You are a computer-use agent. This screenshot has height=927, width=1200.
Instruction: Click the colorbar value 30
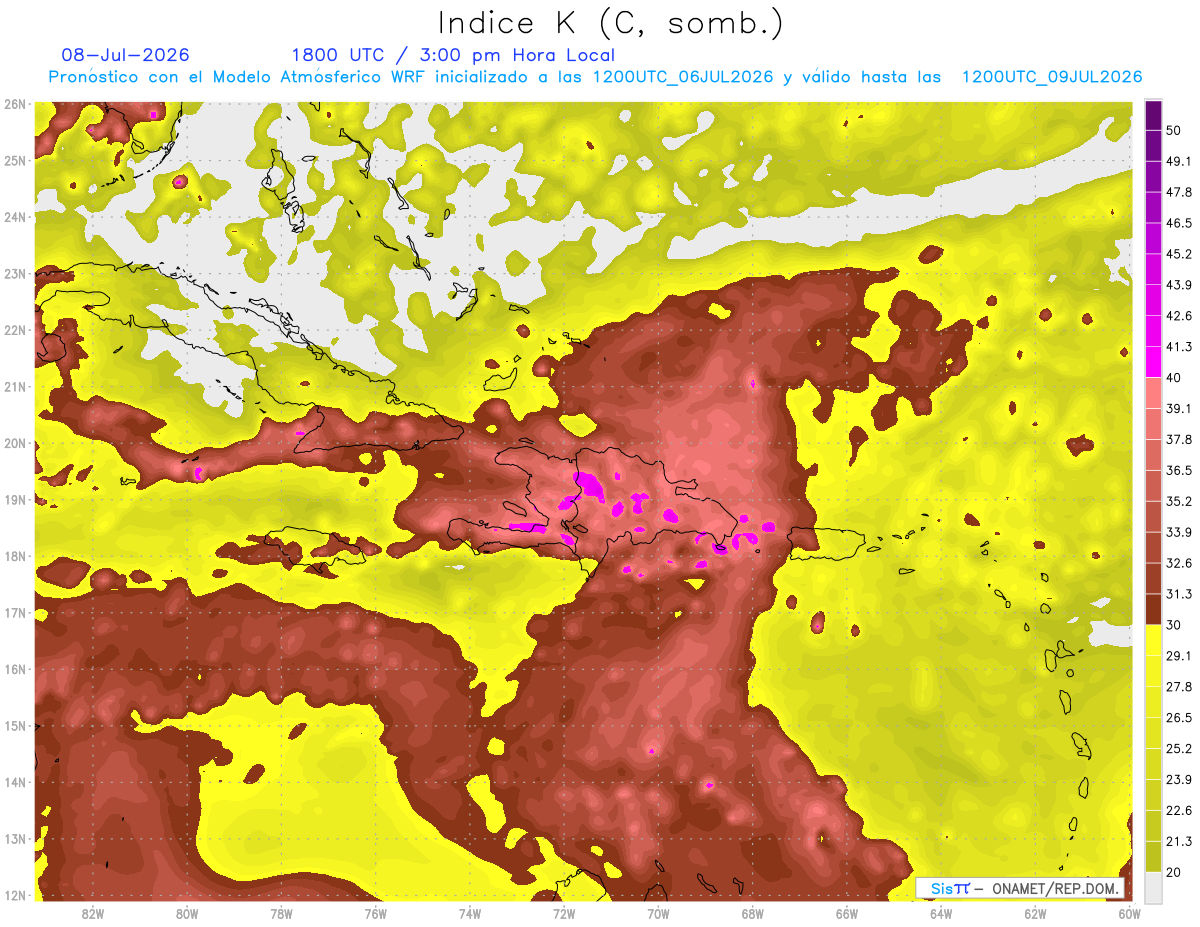click(1175, 625)
